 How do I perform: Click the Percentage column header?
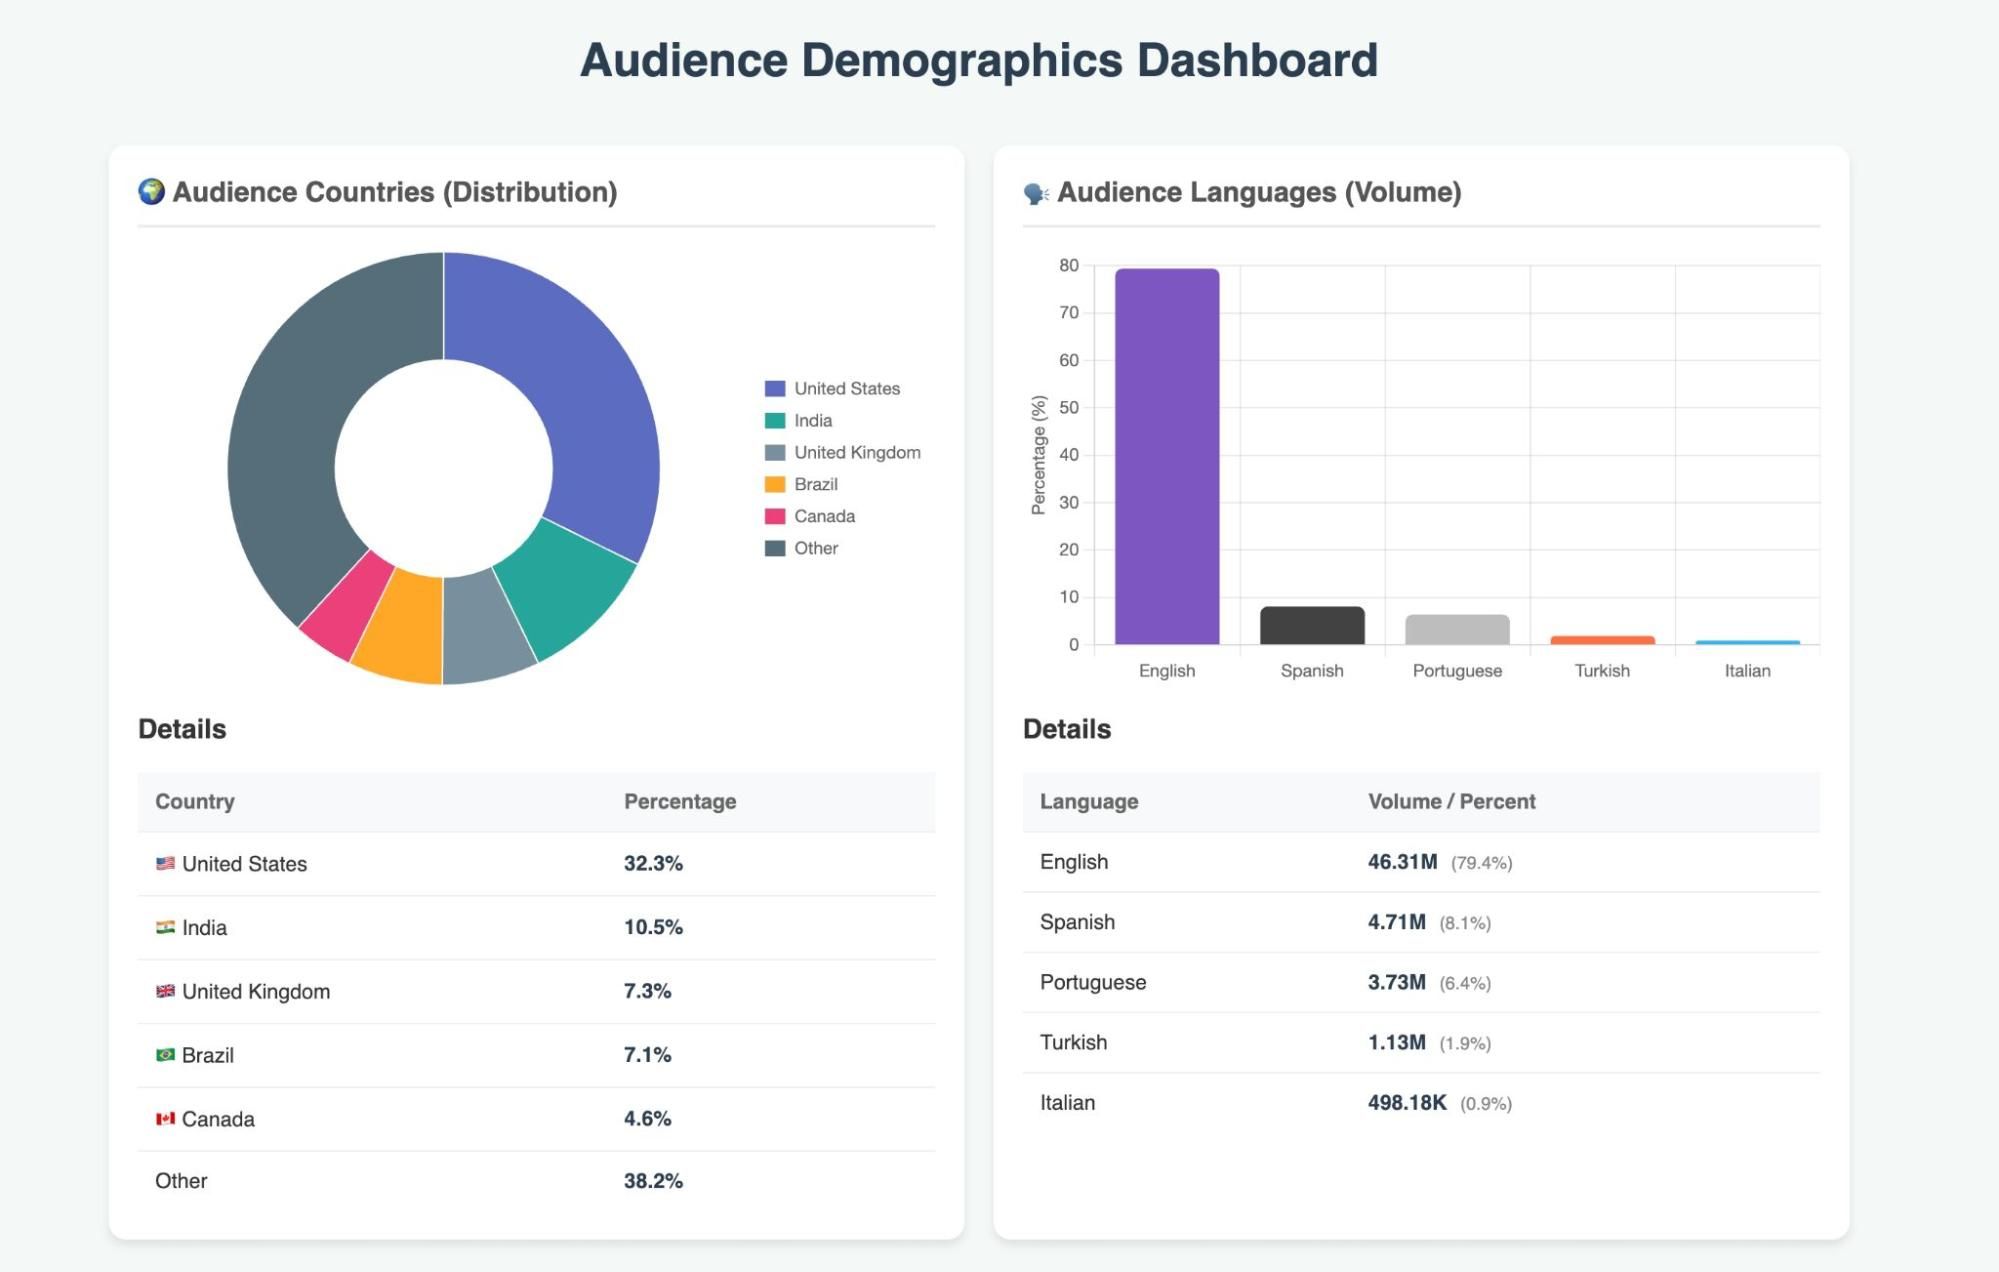pyautogui.click(x=680, y=802)
